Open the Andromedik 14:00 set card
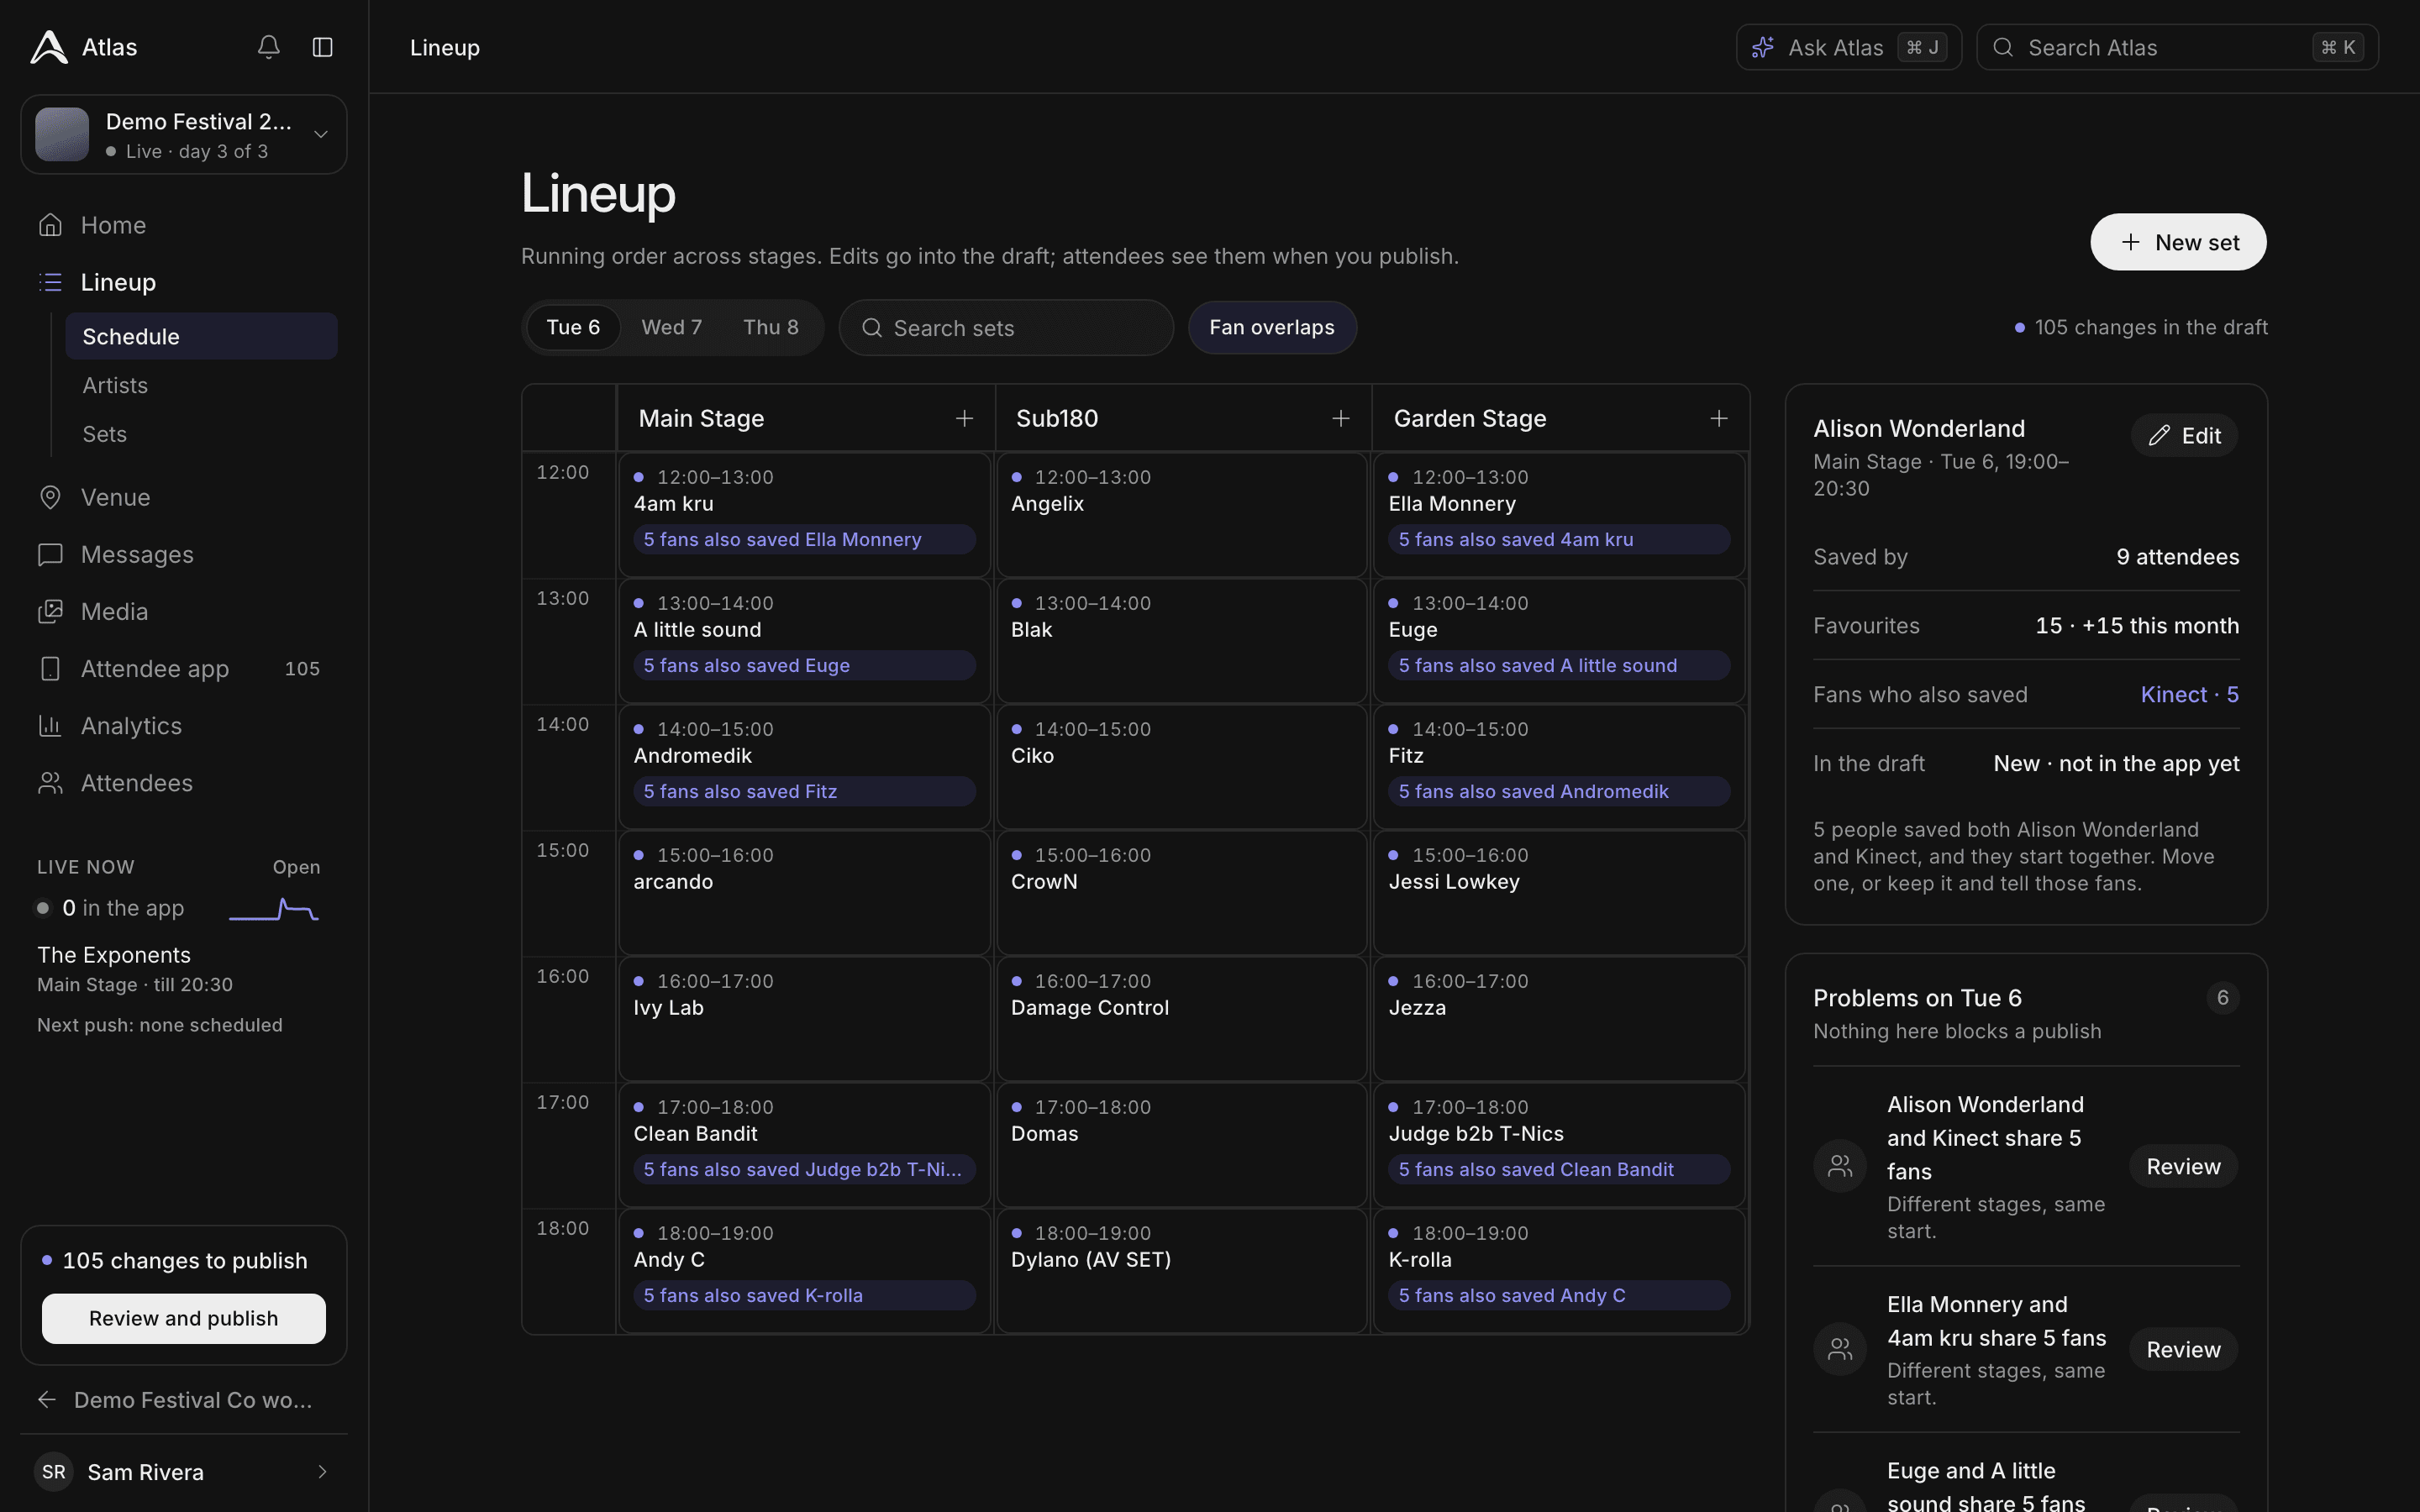The width and height of the screenshot is (2420, 1512). [804, 767]
